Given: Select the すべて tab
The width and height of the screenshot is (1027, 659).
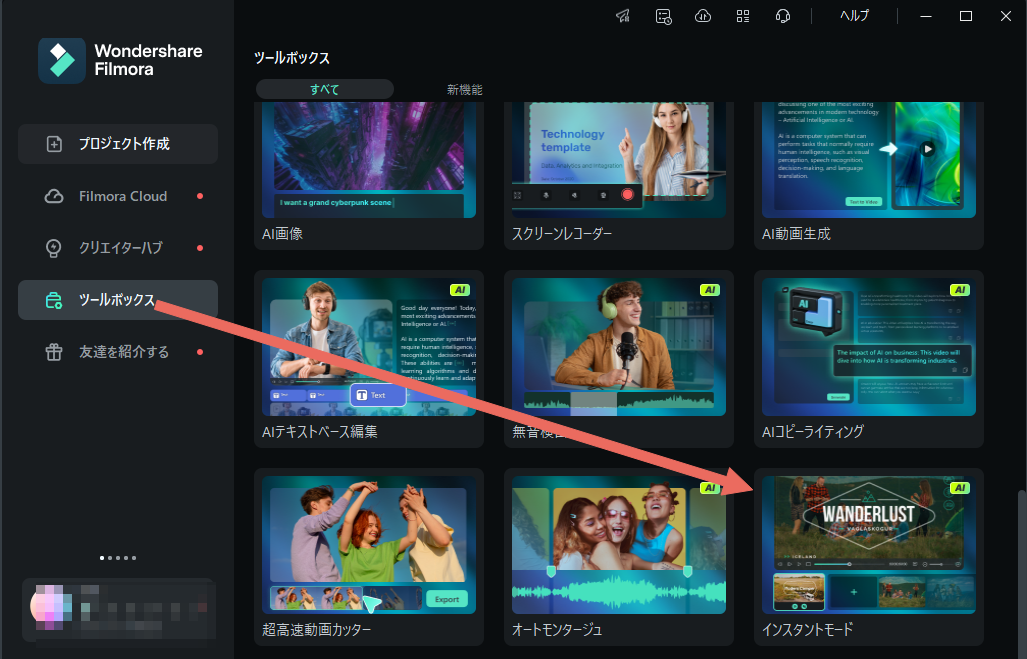Looking at the screenshot, I should [x=325, y=89].
